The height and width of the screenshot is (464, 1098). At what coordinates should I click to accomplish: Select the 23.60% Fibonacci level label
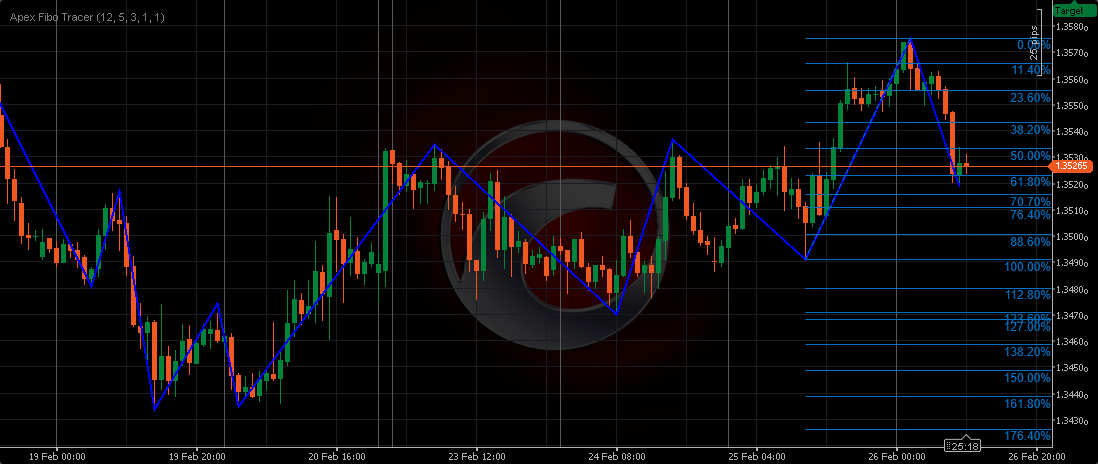(x=1030, y=98)
